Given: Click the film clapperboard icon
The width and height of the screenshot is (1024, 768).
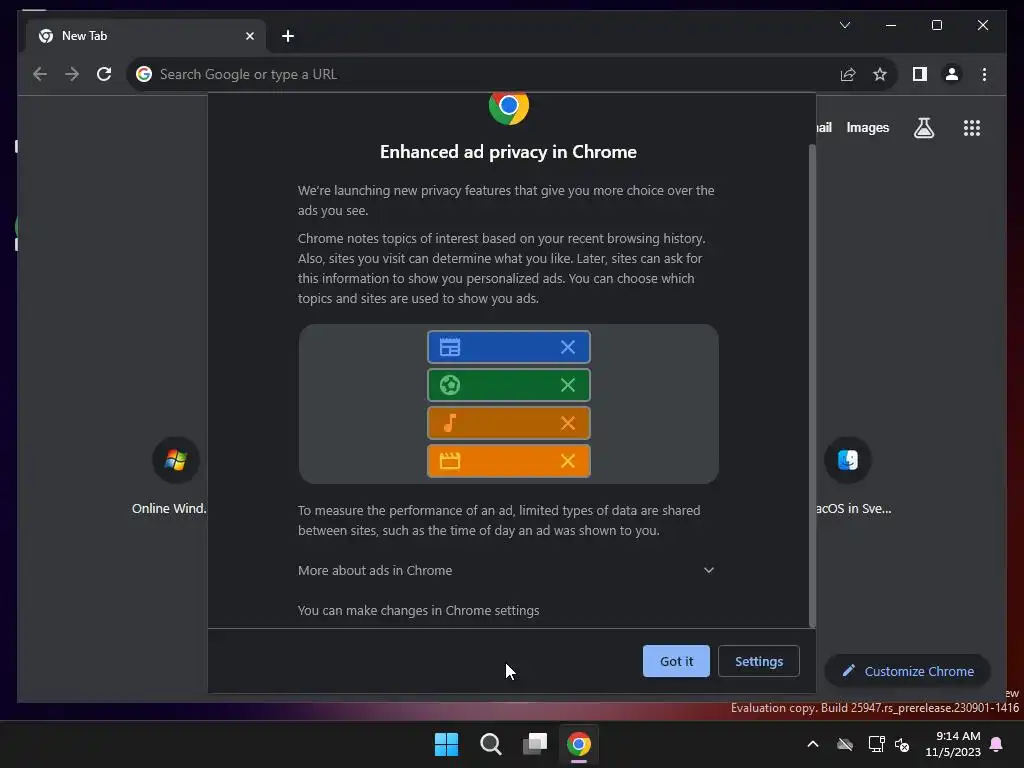Looking at the screenshot, I should click(450, 460).
